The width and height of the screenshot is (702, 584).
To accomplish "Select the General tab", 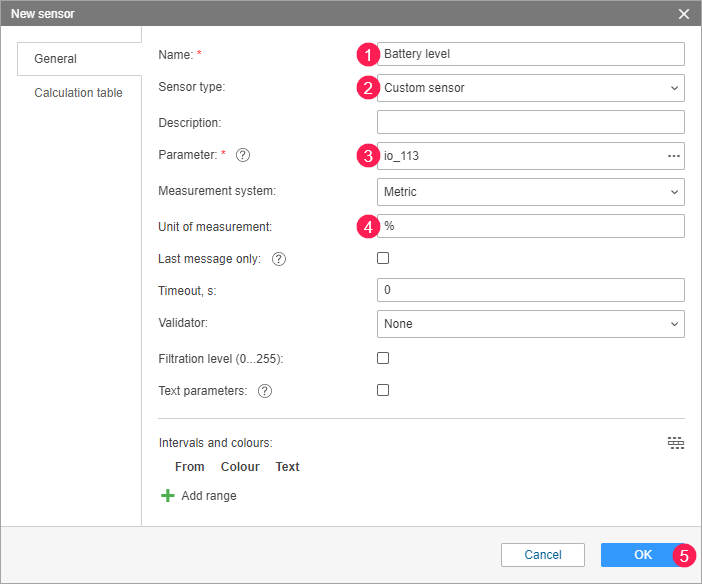I will pos(56,59).
